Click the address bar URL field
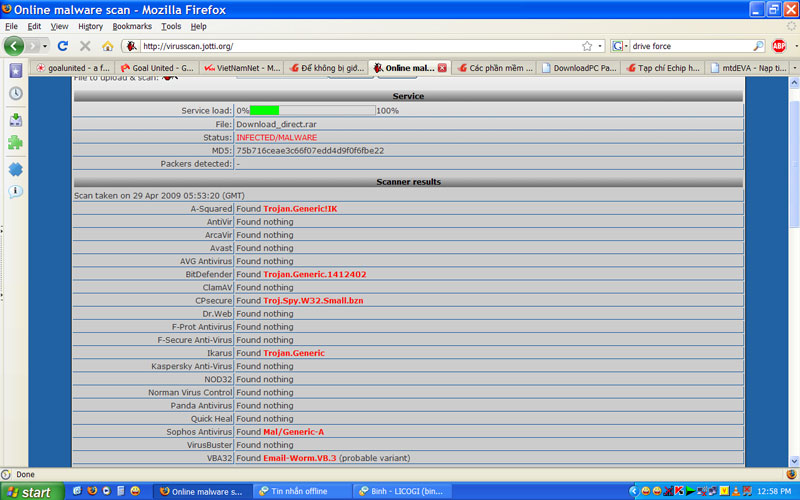 pyautogui.click(x=360, y=46)
